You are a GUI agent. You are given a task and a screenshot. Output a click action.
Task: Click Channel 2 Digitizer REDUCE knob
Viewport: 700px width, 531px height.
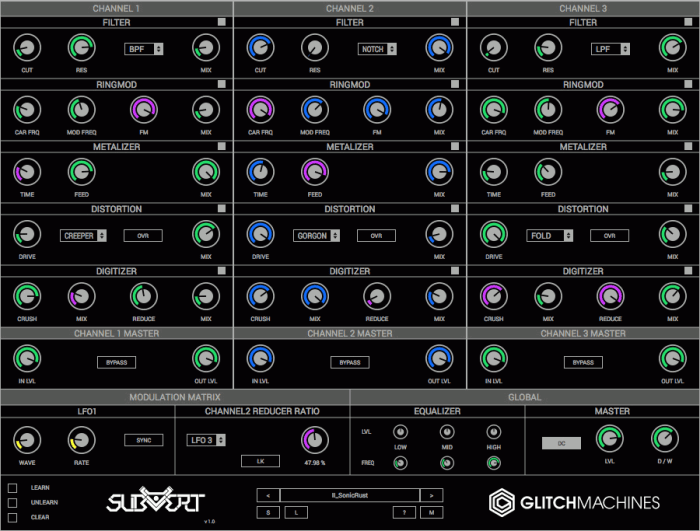[x=377, y=296]
